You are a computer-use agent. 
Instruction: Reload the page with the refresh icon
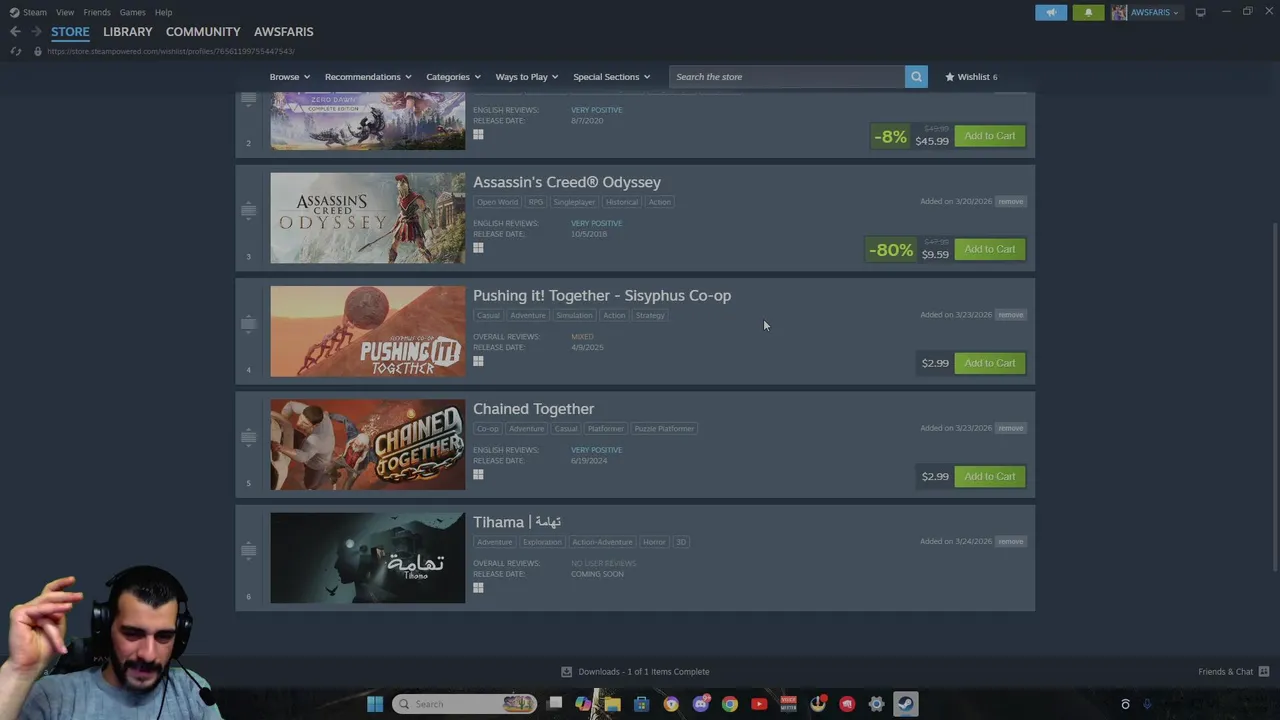click(x=15, y=51)
